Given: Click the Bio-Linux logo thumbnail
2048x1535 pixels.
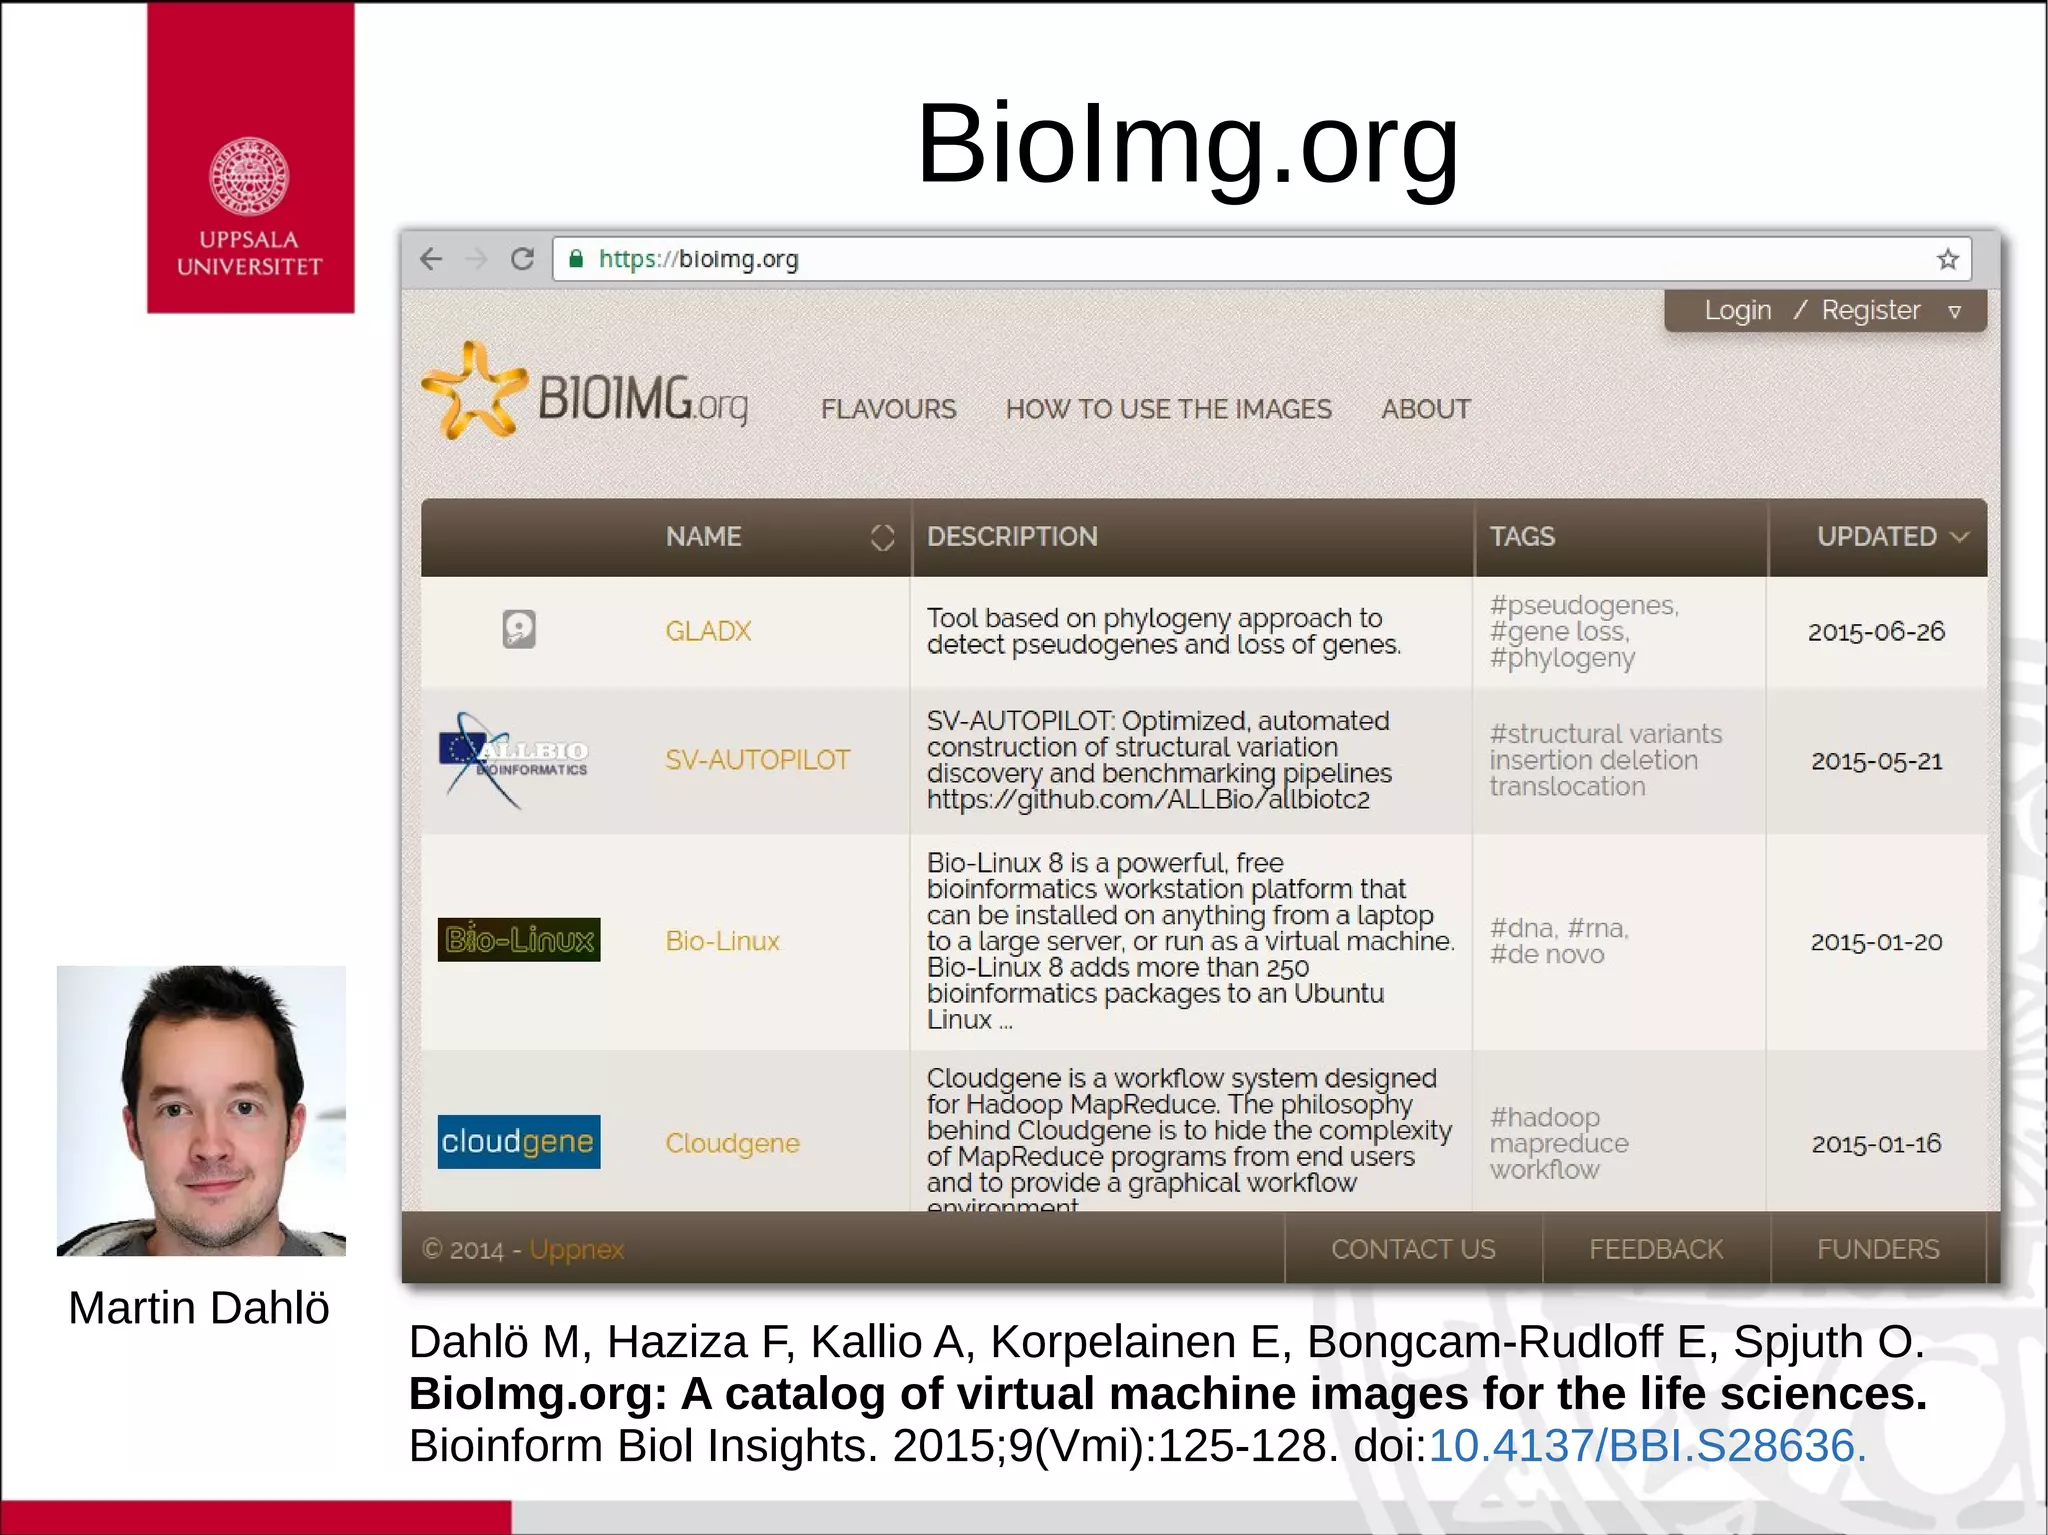Looking at the screenshot, I should (x=519, y=939).
